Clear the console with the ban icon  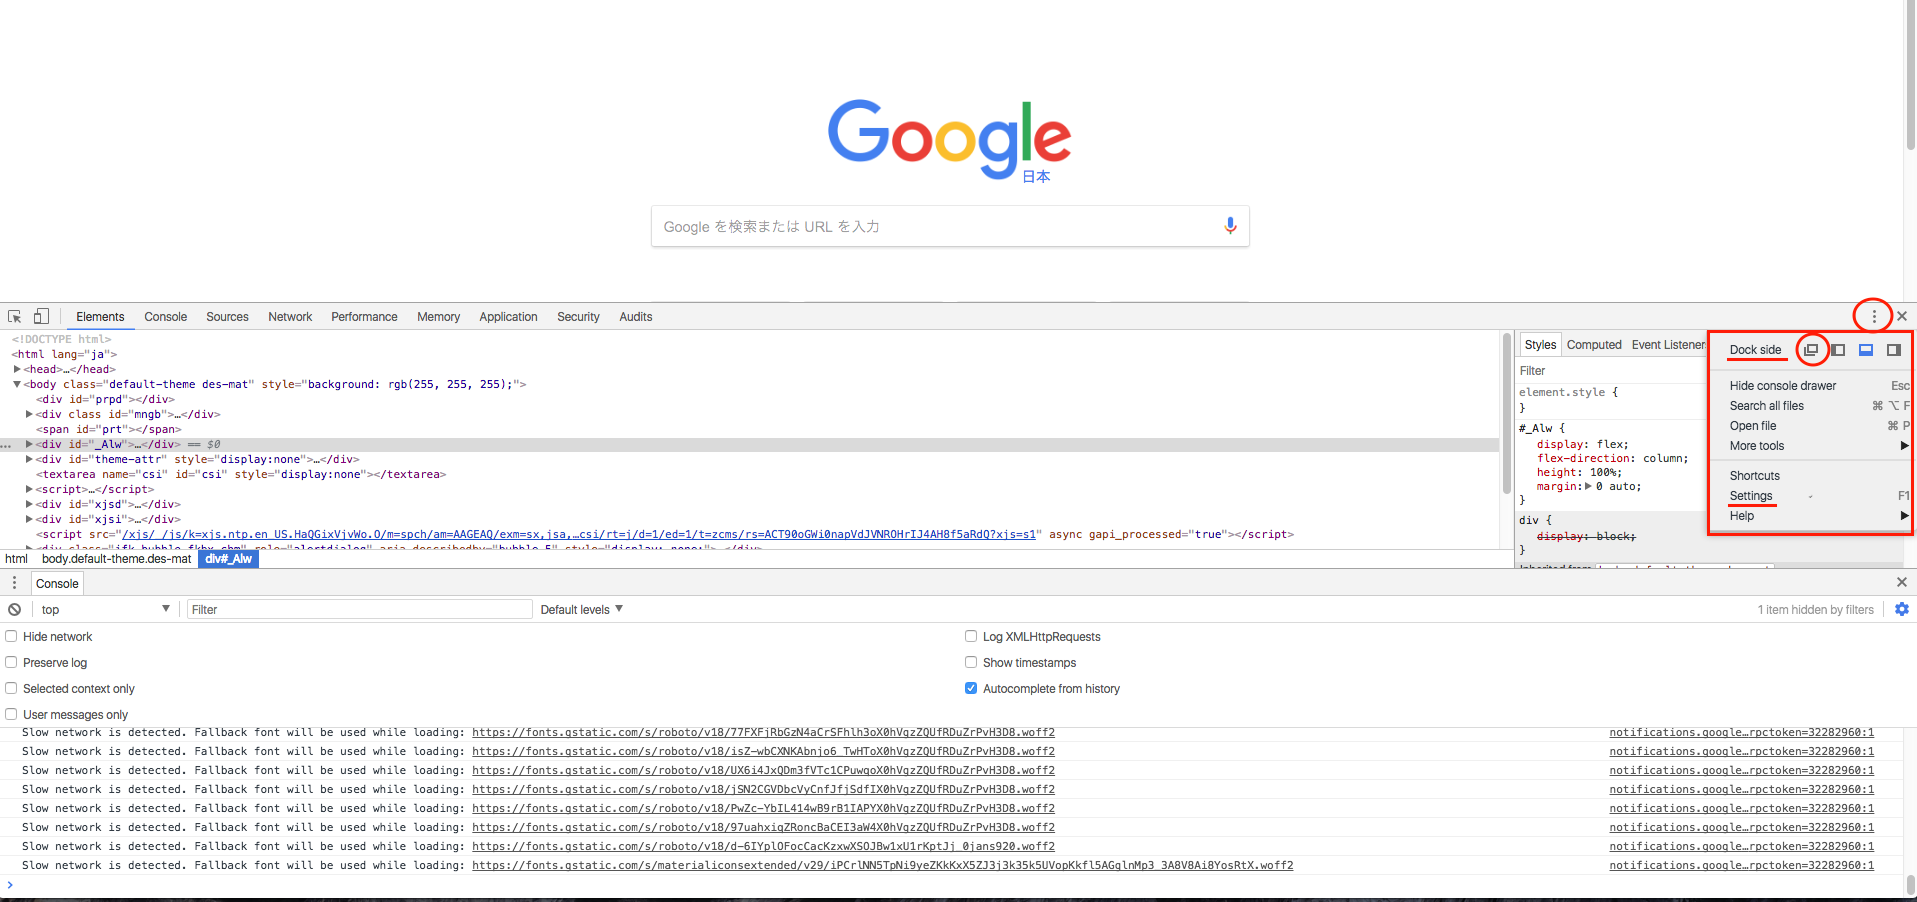tap(15, 609)
